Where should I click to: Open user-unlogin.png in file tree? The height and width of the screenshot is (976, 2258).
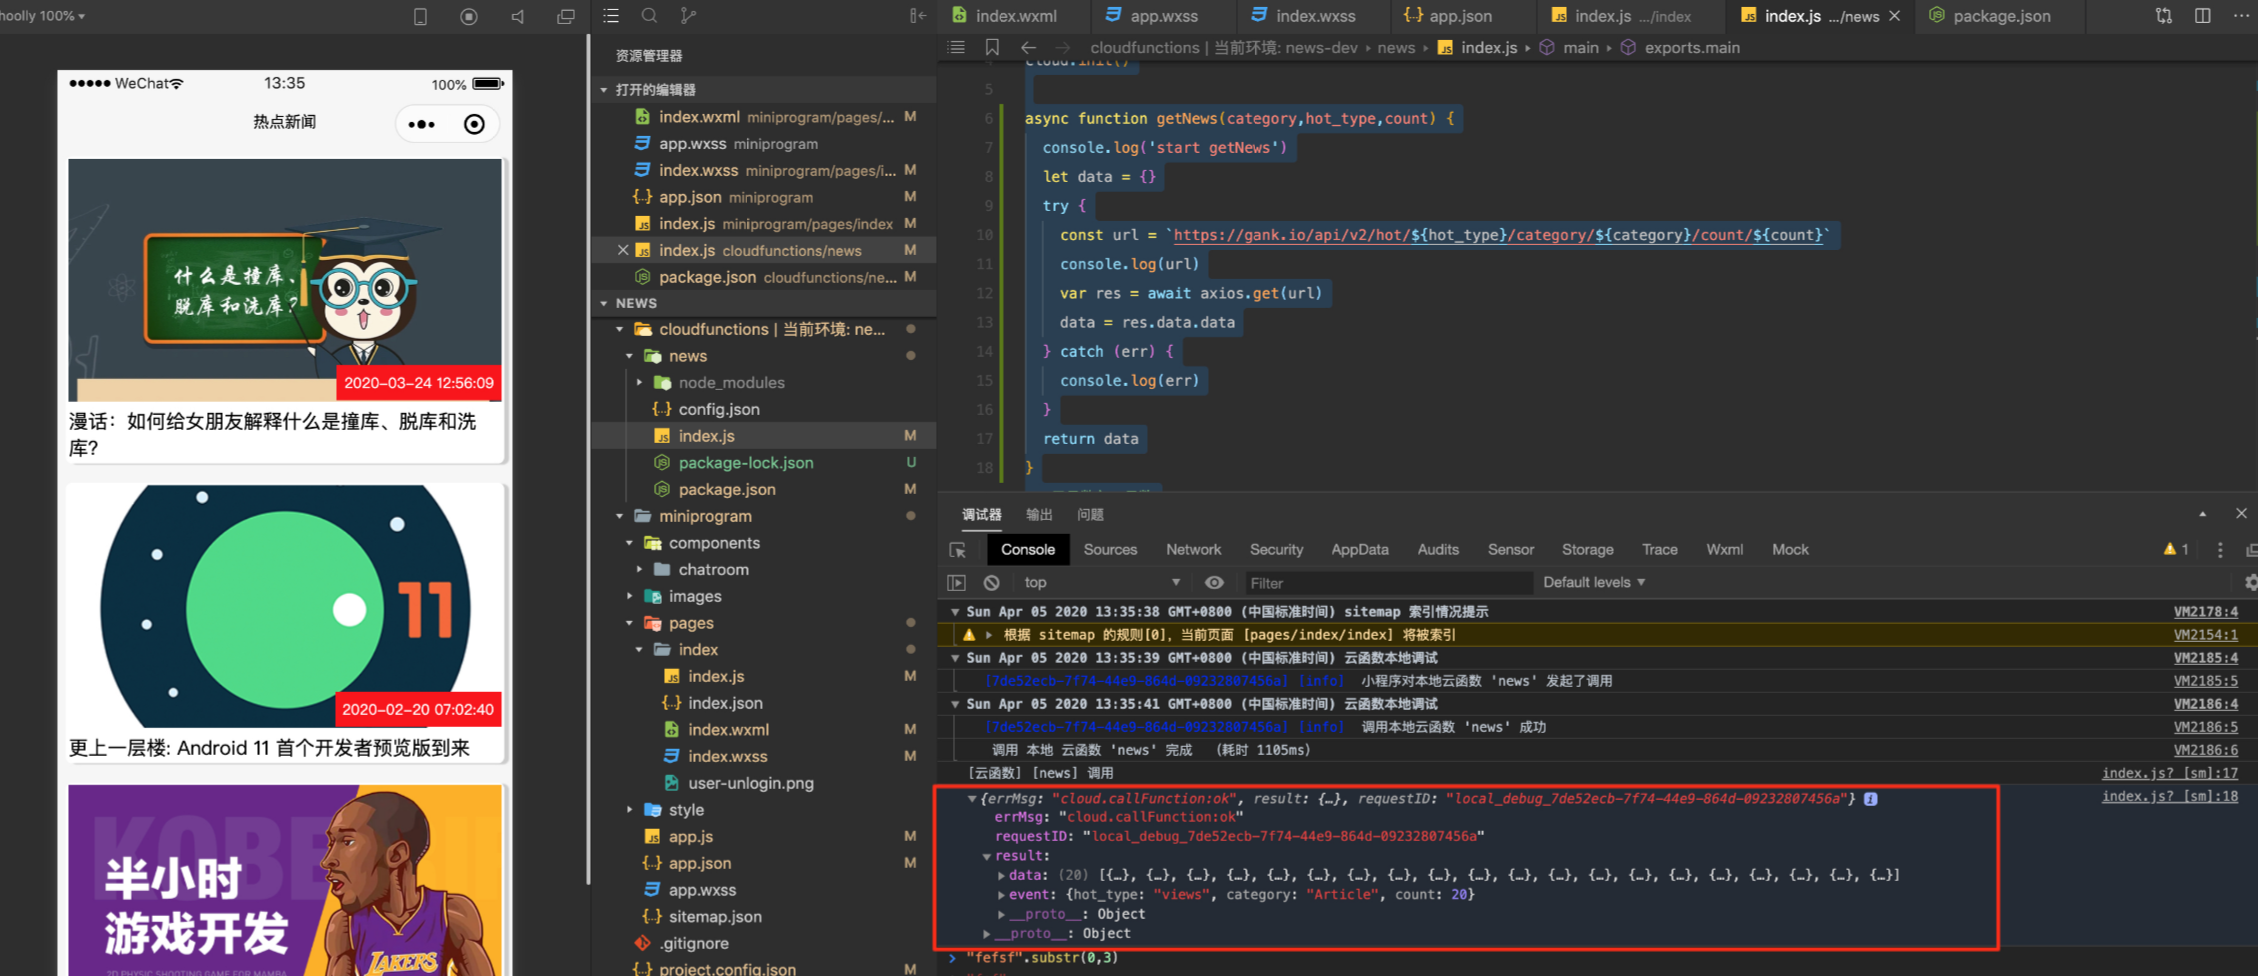point(750,783)
